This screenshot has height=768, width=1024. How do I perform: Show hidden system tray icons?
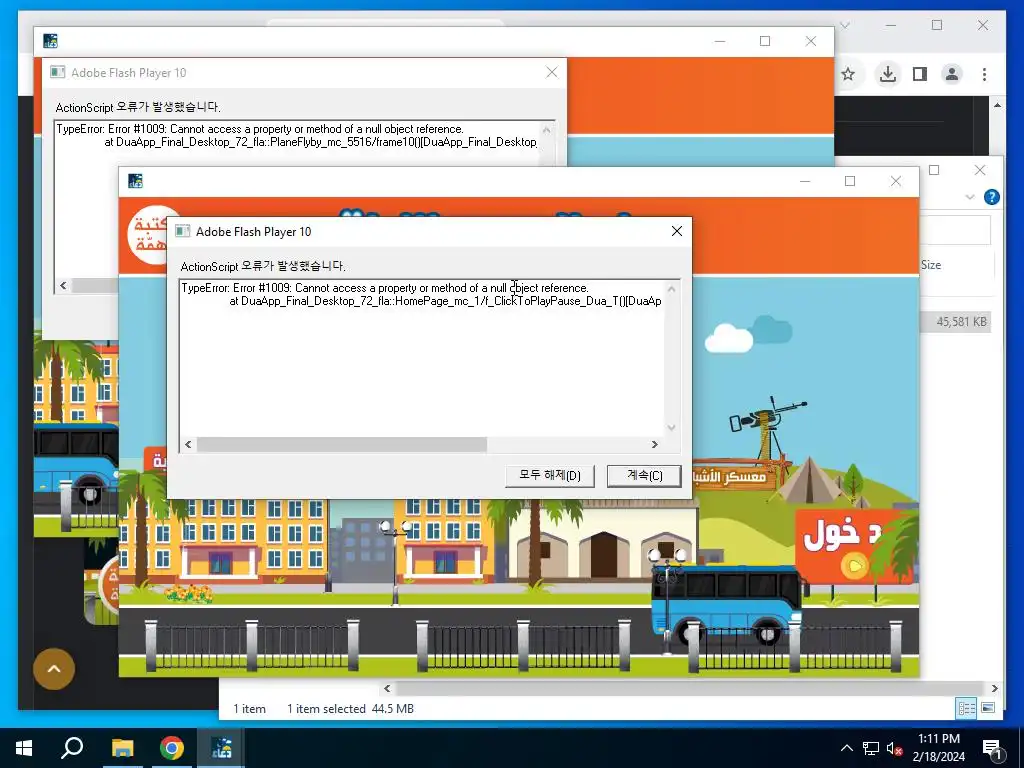[x=846, y=748]
